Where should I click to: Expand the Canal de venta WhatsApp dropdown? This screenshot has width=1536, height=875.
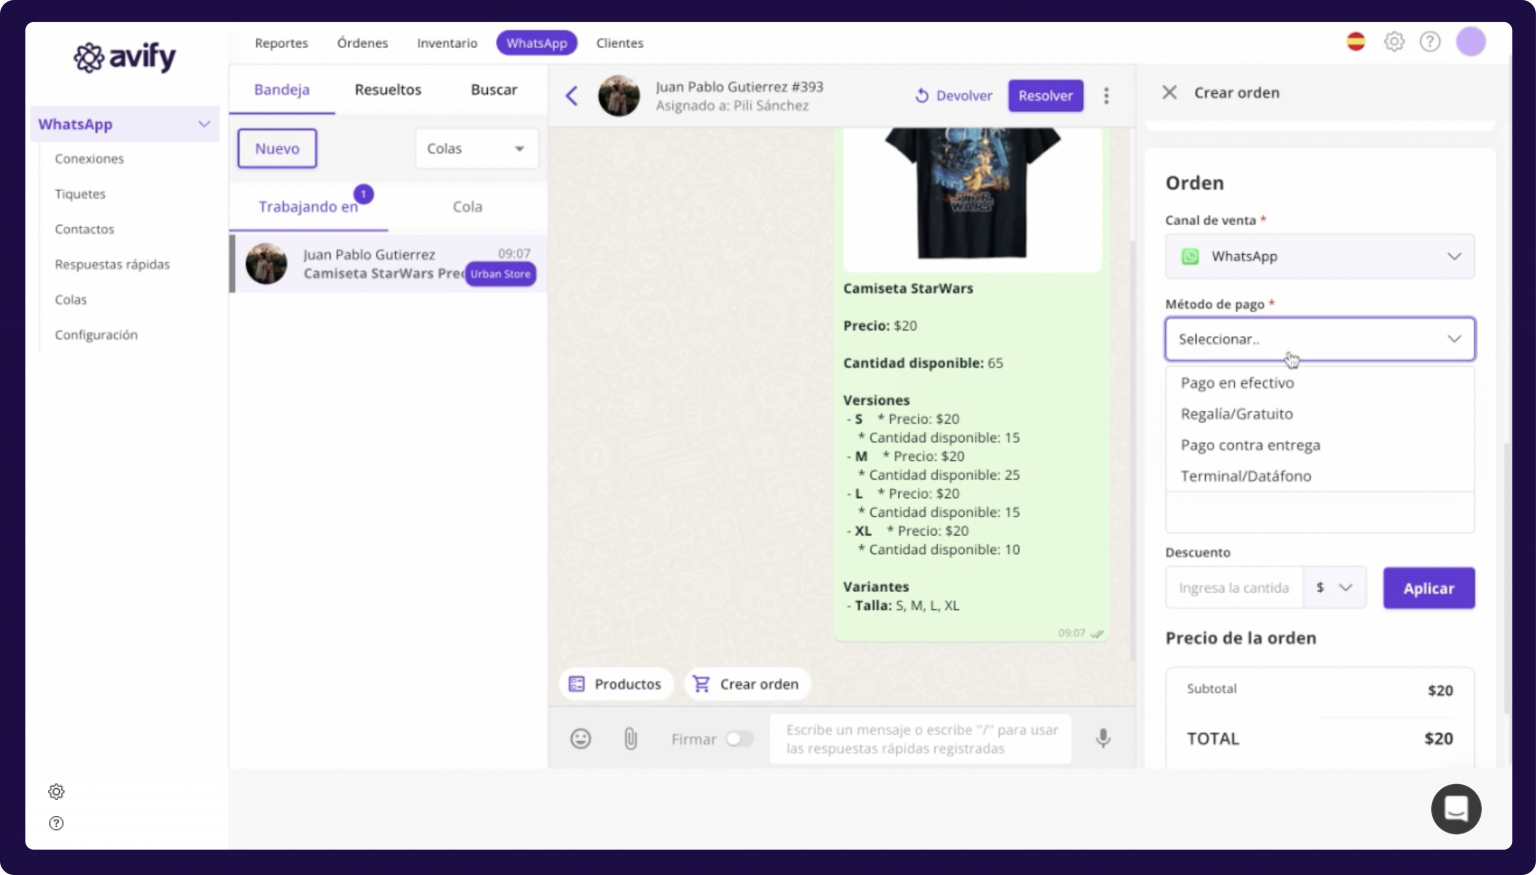pos(1319,257)
